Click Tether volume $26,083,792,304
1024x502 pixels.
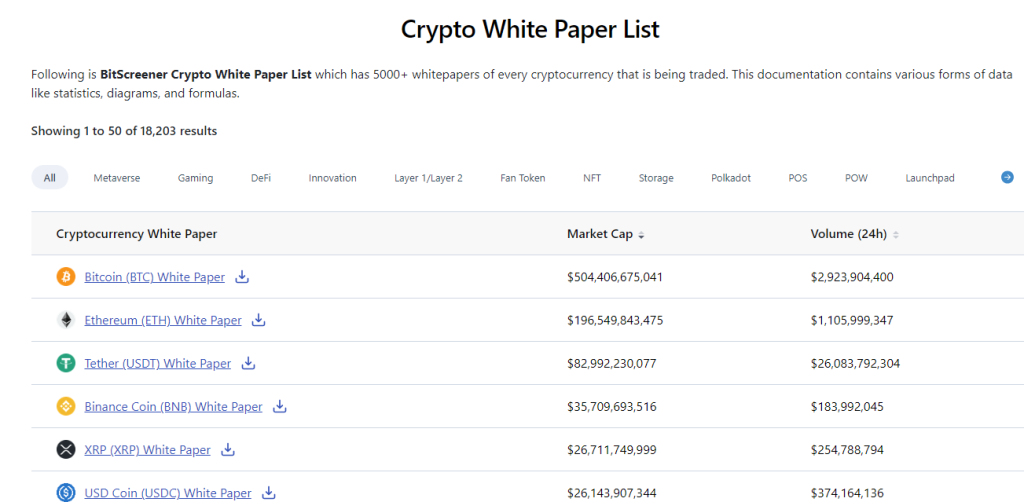[x=855, y=363]
